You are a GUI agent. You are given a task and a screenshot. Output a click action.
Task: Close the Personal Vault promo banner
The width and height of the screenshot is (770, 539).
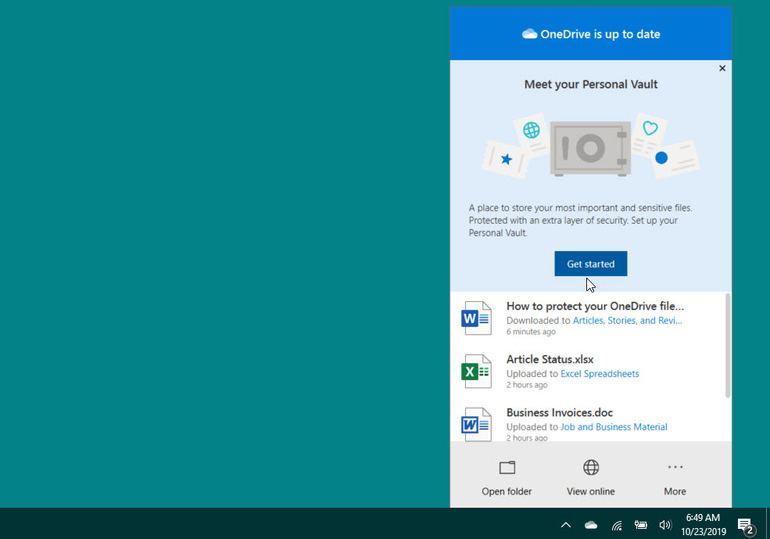click(x=722, y=68)
